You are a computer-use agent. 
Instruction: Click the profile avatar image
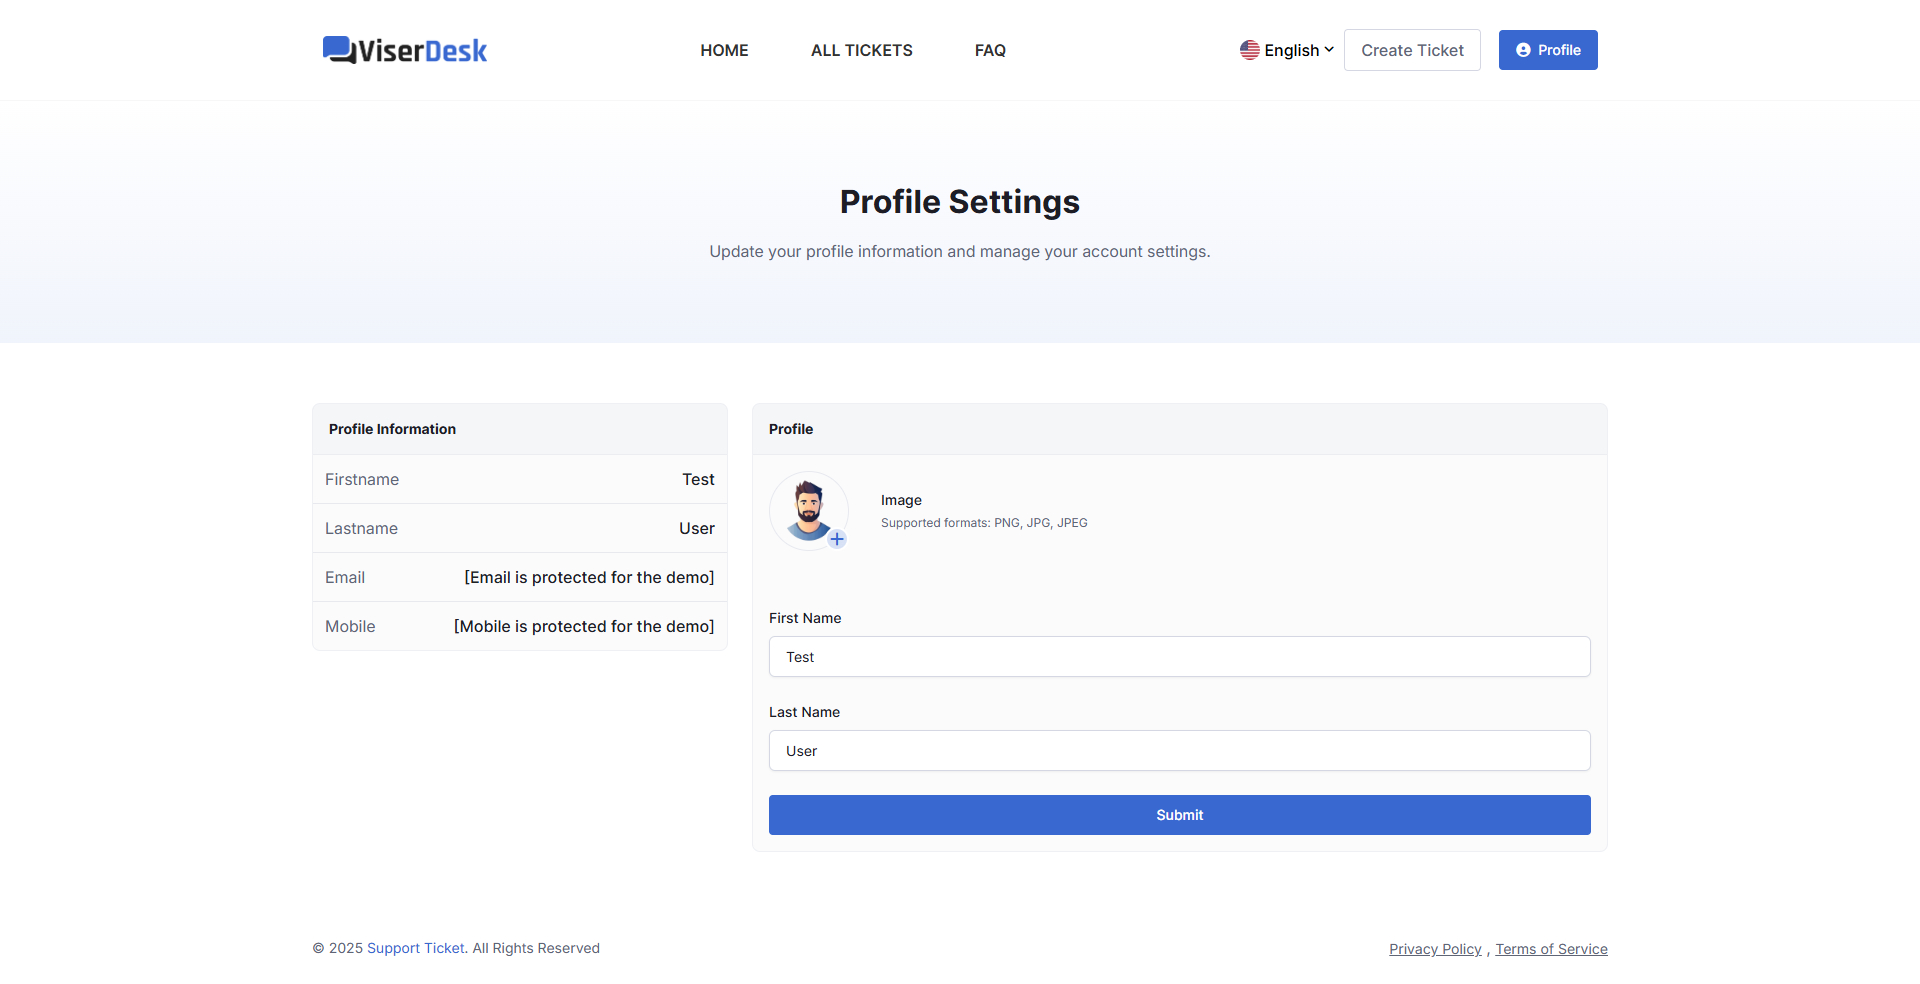click(x=808, y=510)
